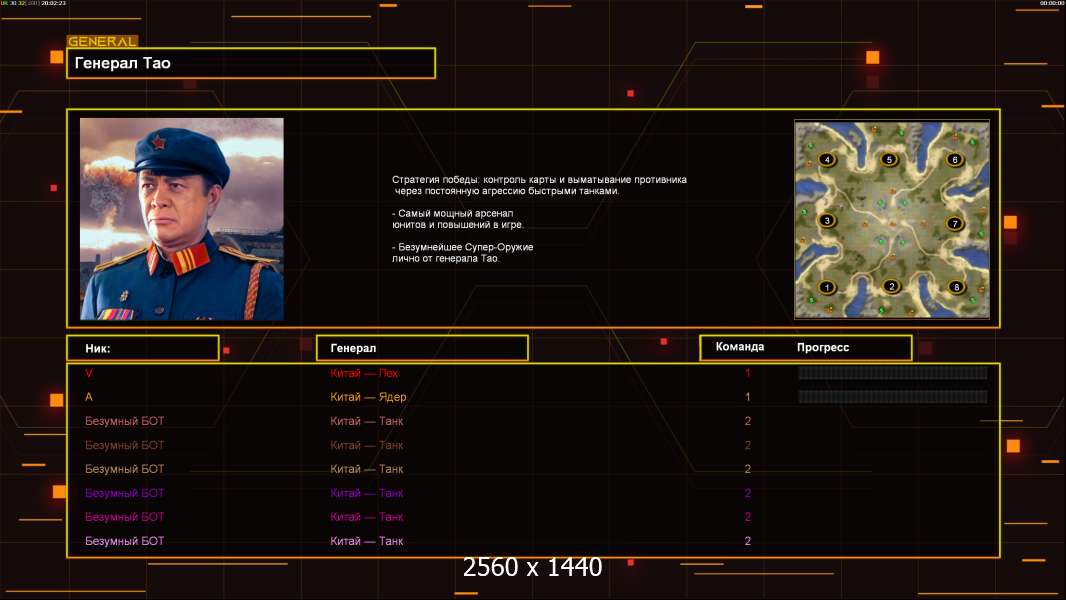Pick start position 4 on the minimap
This screenshot has width=1066, height=600.
click(x=827, y=160)
